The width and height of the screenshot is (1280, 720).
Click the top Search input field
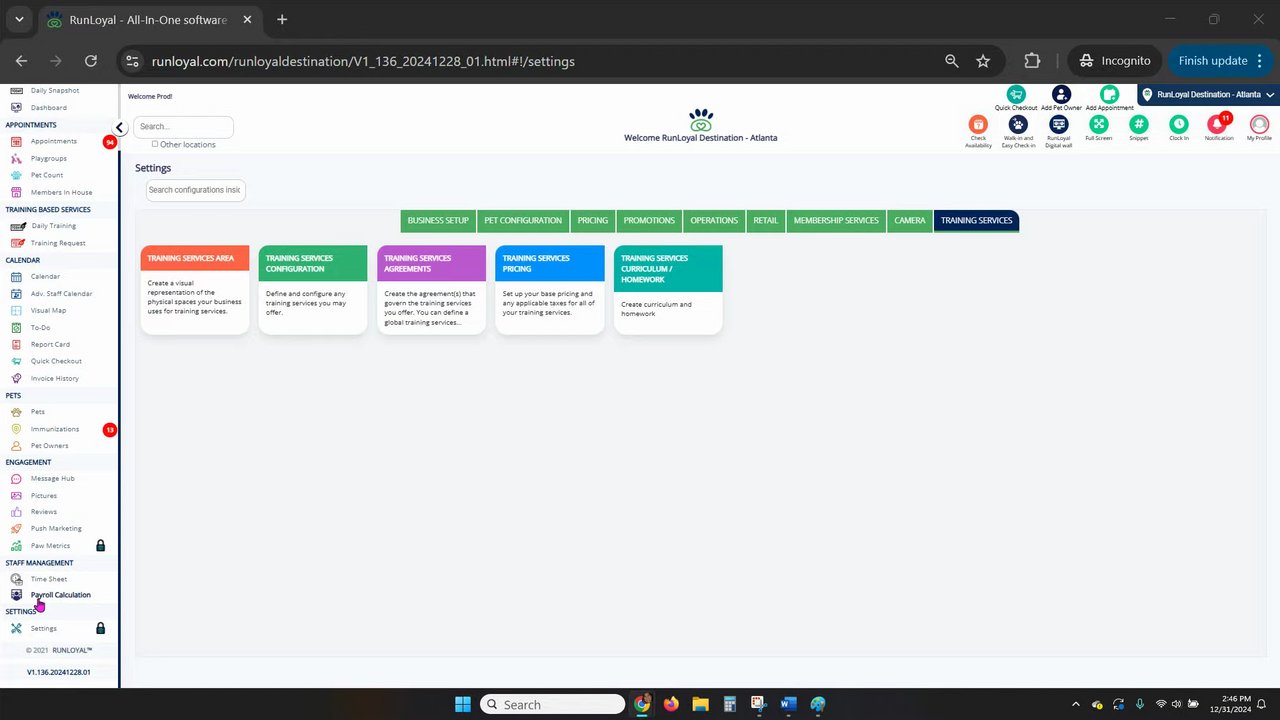pos(183,127)
